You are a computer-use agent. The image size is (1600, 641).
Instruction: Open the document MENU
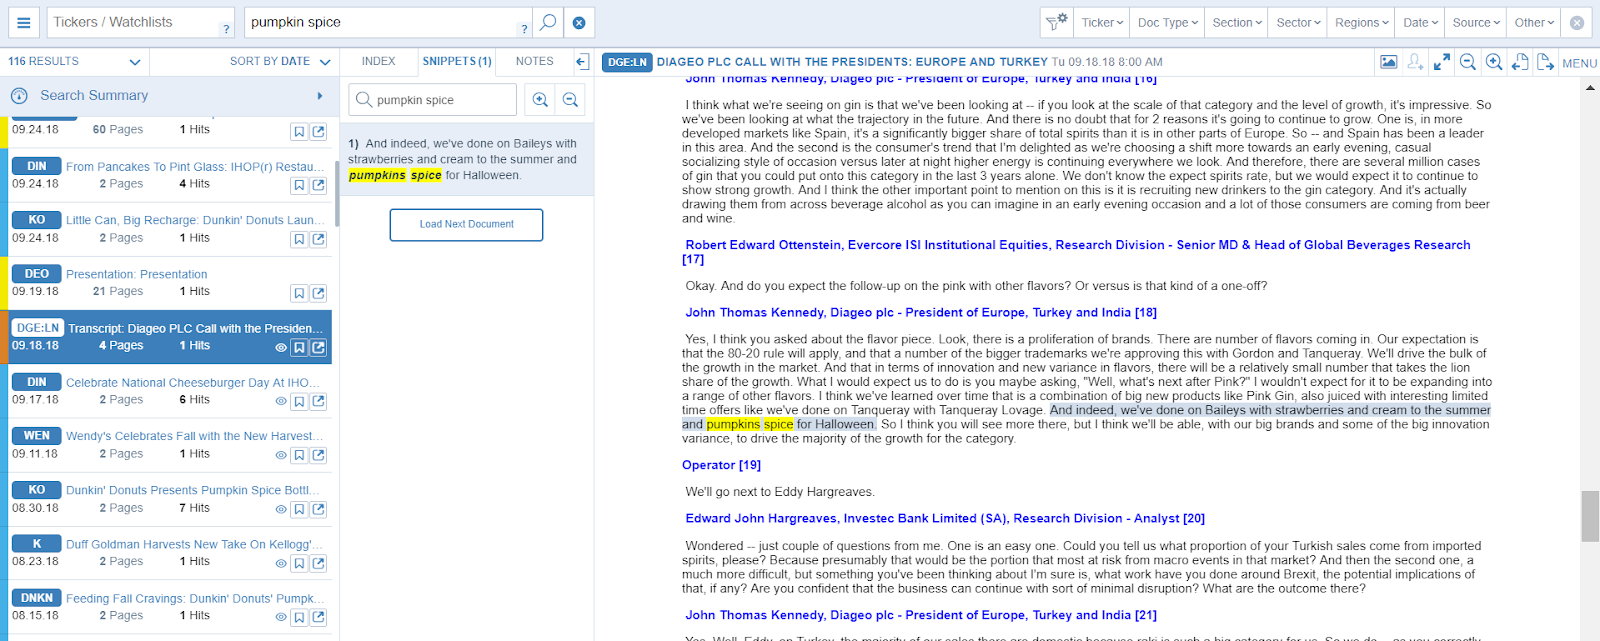coord(1579,63)
